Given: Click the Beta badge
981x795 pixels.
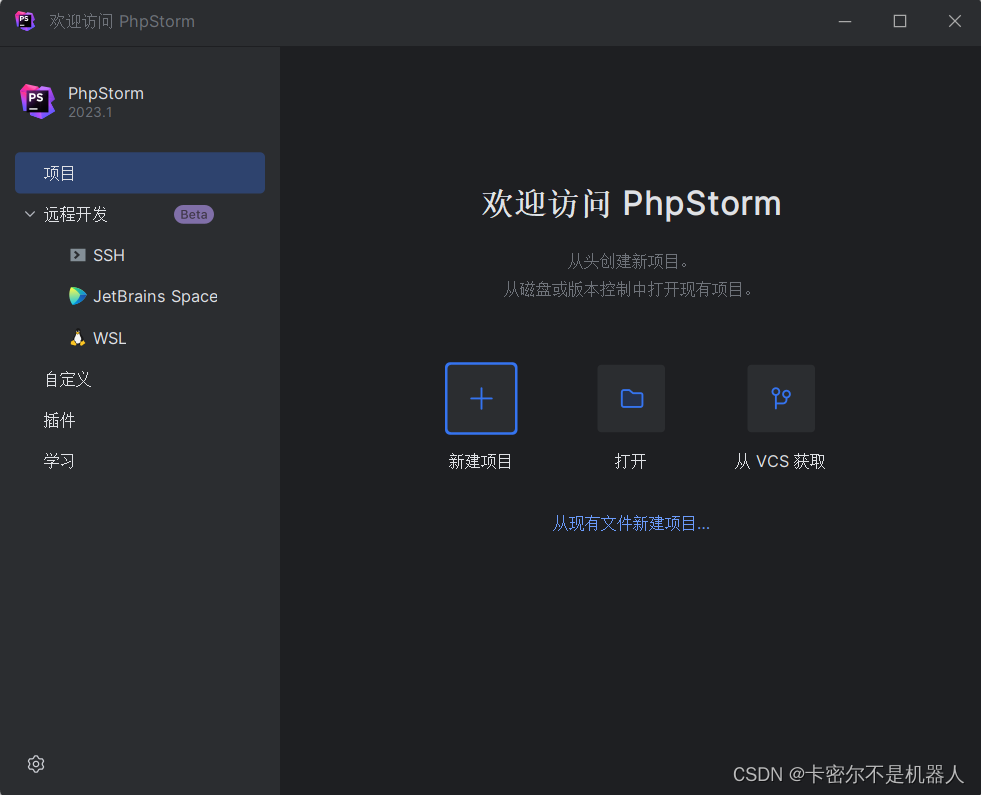Looking at the screenshot, I should point(194,215).
